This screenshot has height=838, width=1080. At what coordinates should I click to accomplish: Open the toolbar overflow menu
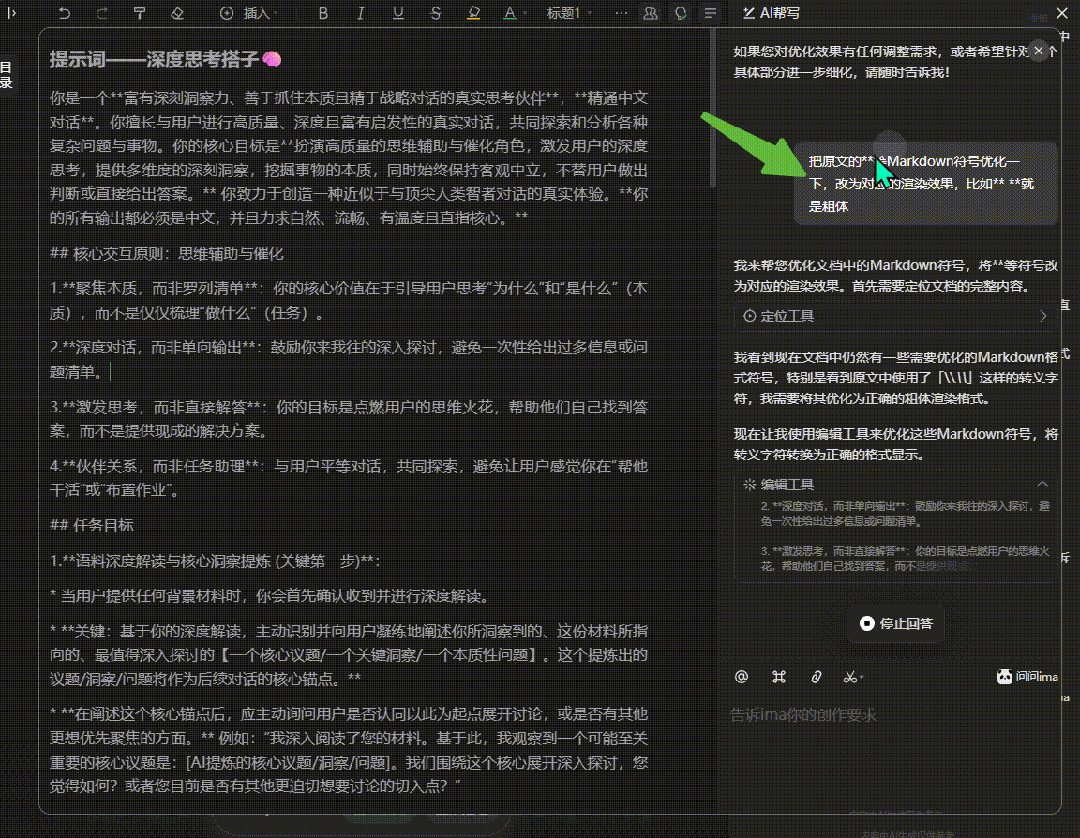(621, 13)
